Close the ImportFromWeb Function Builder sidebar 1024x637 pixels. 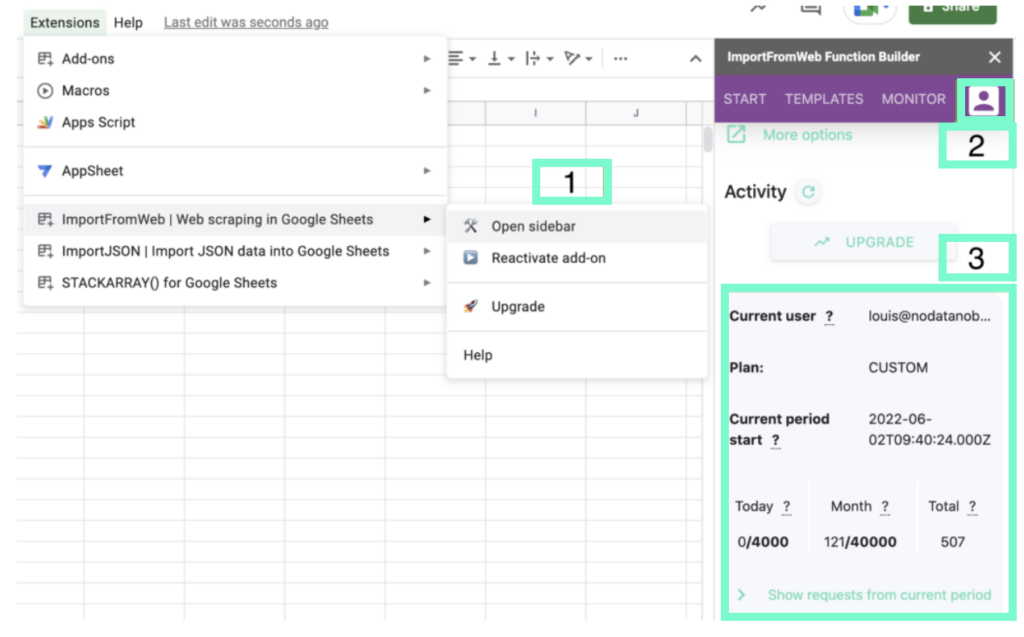[994, 58]
